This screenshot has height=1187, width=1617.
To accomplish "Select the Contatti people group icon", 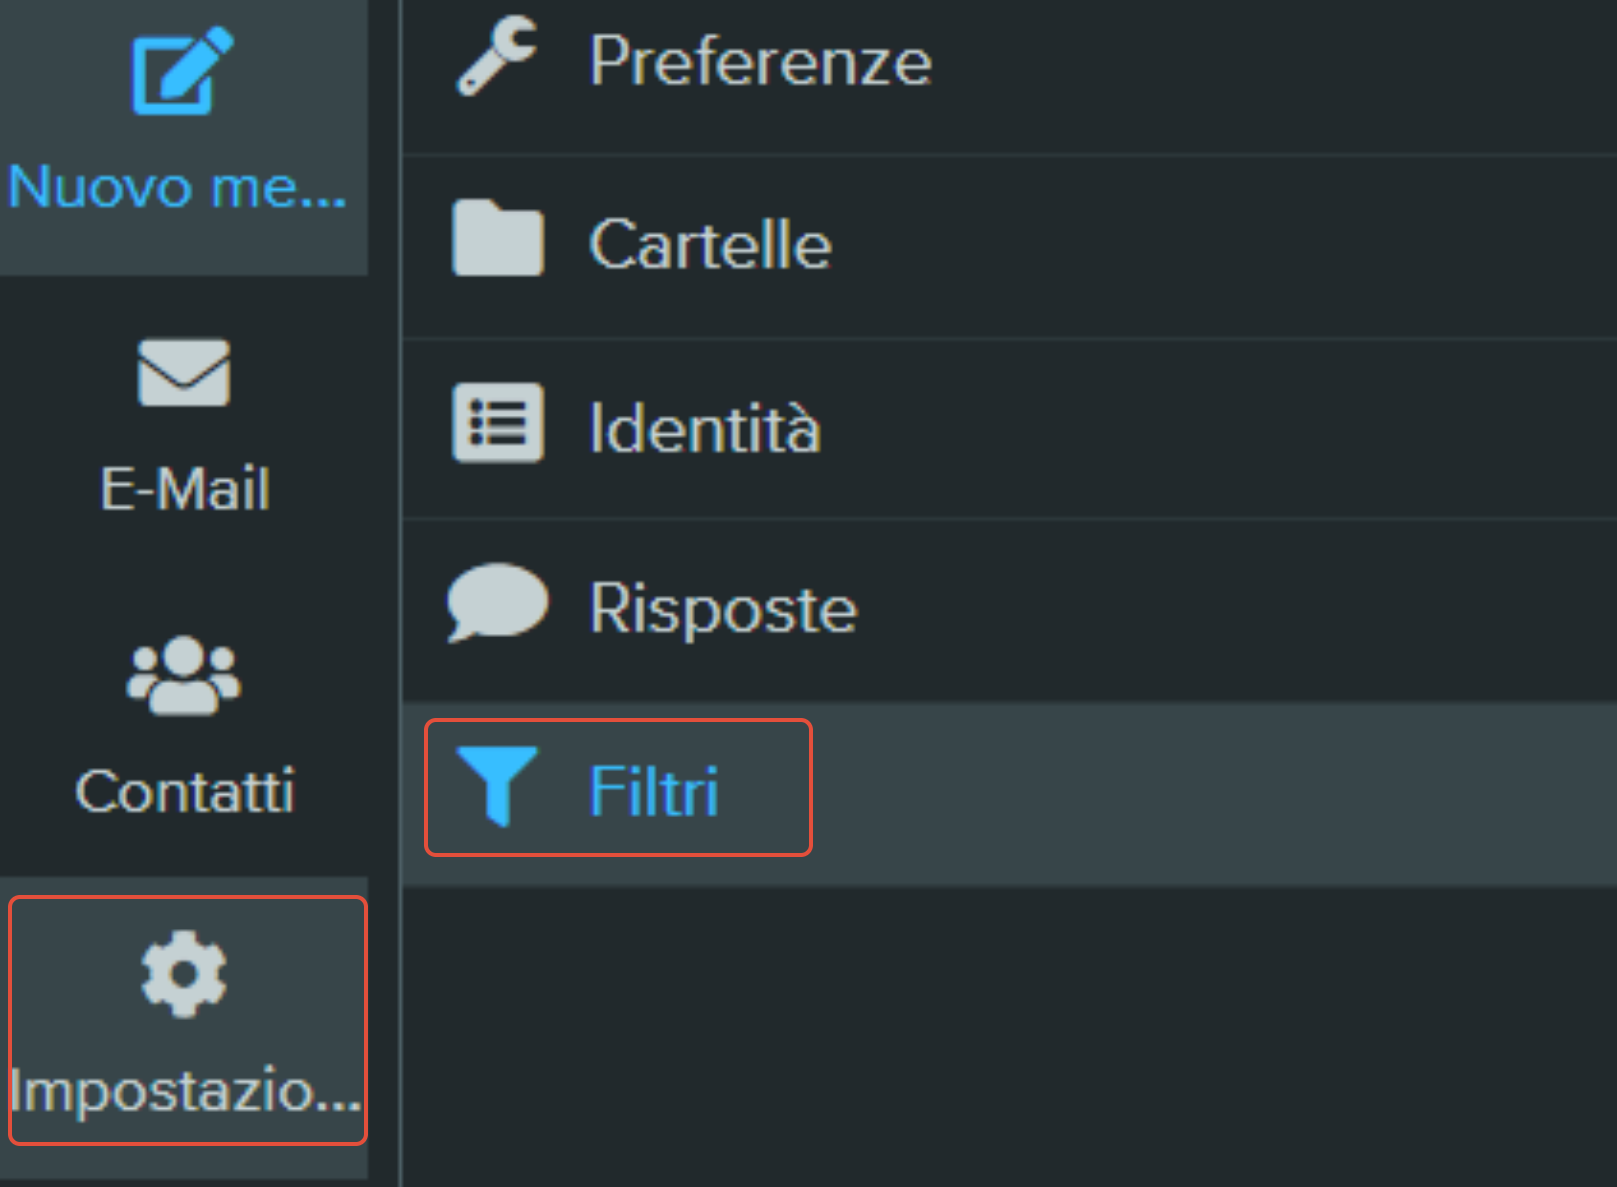I will point(184,675).
